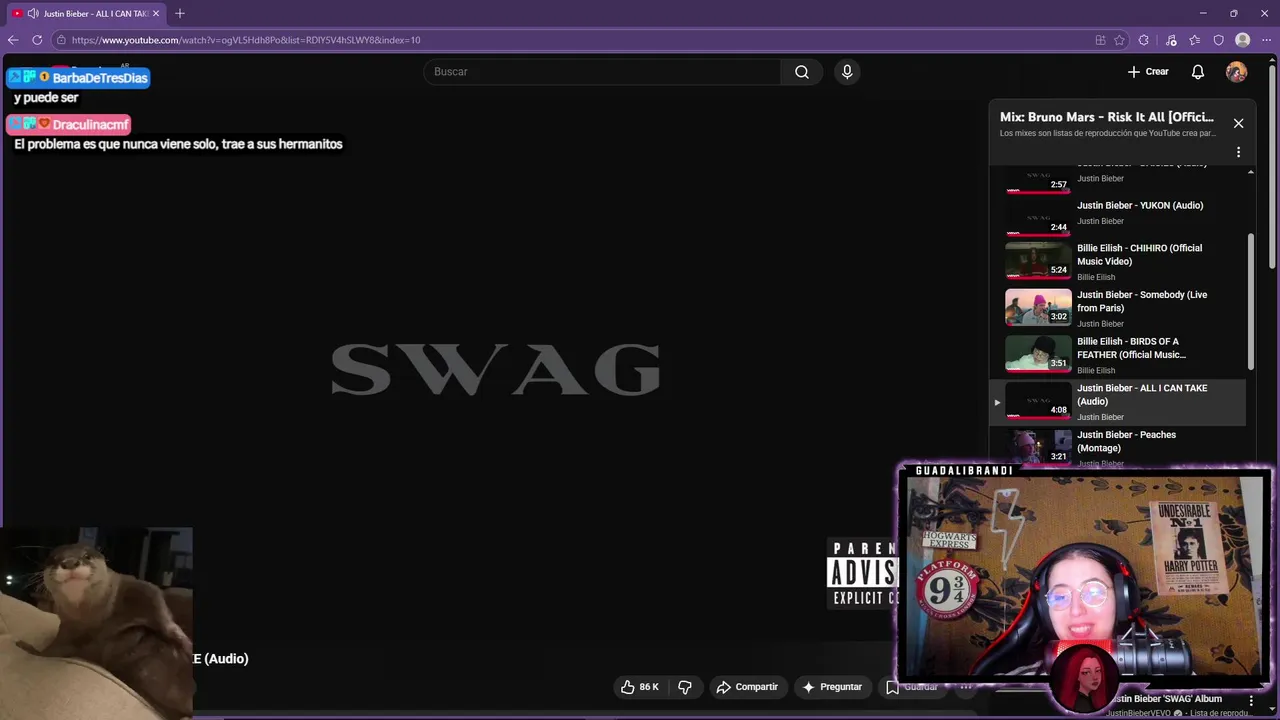Screen dimensions: 1280x720
Task: Go back with the browser back arrow
Action: [13, 40]
